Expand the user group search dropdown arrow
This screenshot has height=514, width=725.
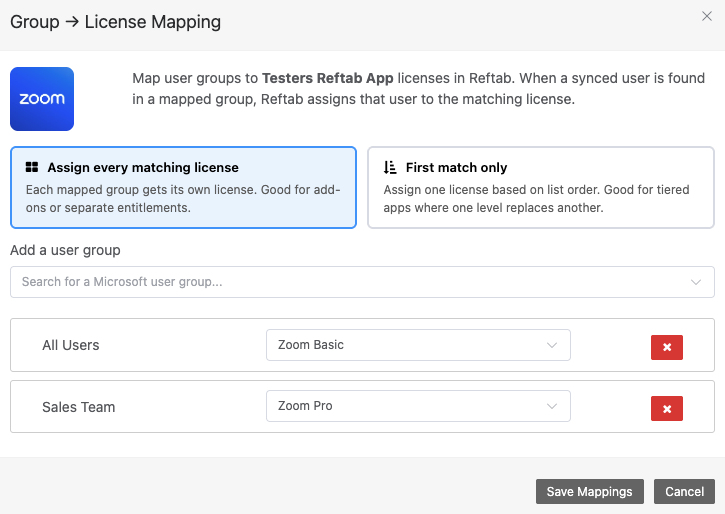[x=696, y=282]
